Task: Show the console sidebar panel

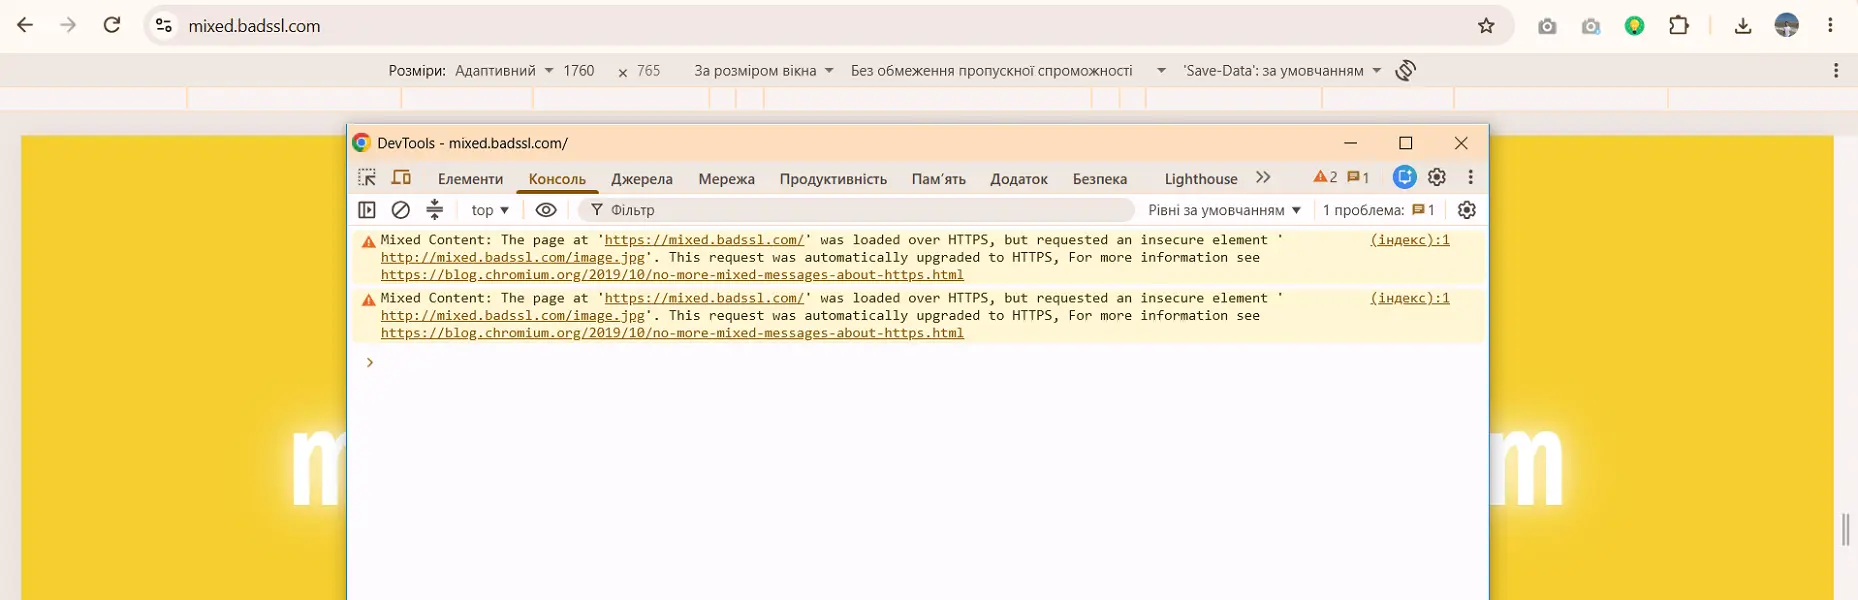Action: click(x=367, y=210)
